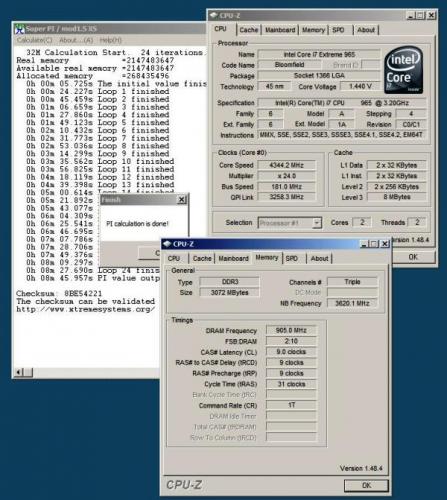Click OK in the lower CPU-Z memory window
The image size is (447, 500).
coord(366,485)
